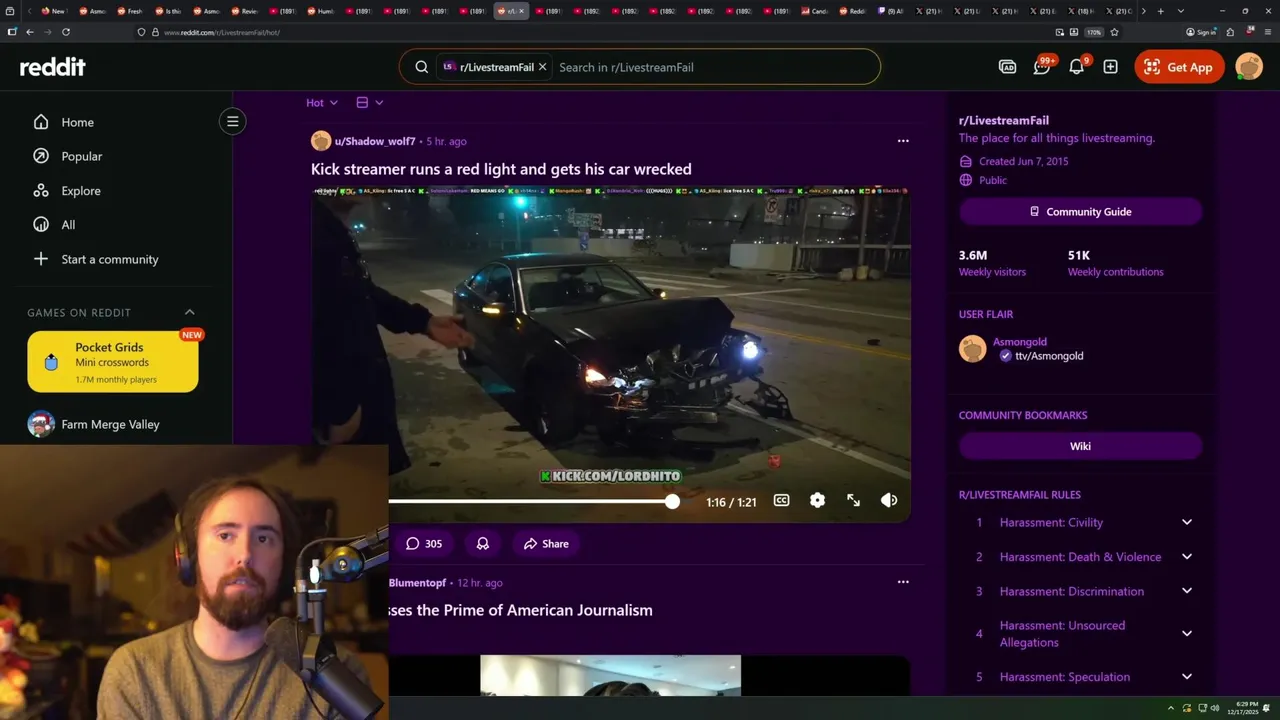Remove the r/LivestreamFail search filter chip
The image size is (1280, 720).
click(542, 67)
